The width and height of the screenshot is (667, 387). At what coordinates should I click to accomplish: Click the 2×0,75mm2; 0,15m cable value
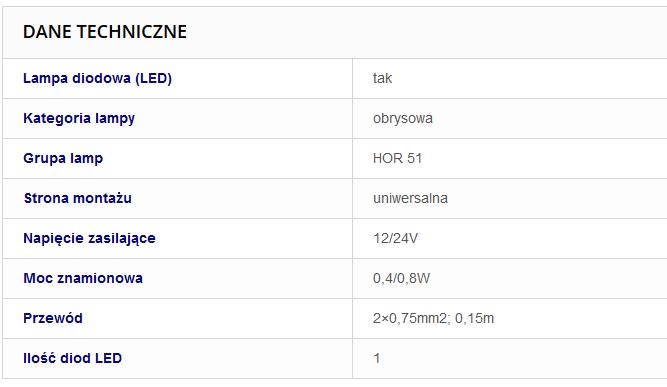[433, 318]
